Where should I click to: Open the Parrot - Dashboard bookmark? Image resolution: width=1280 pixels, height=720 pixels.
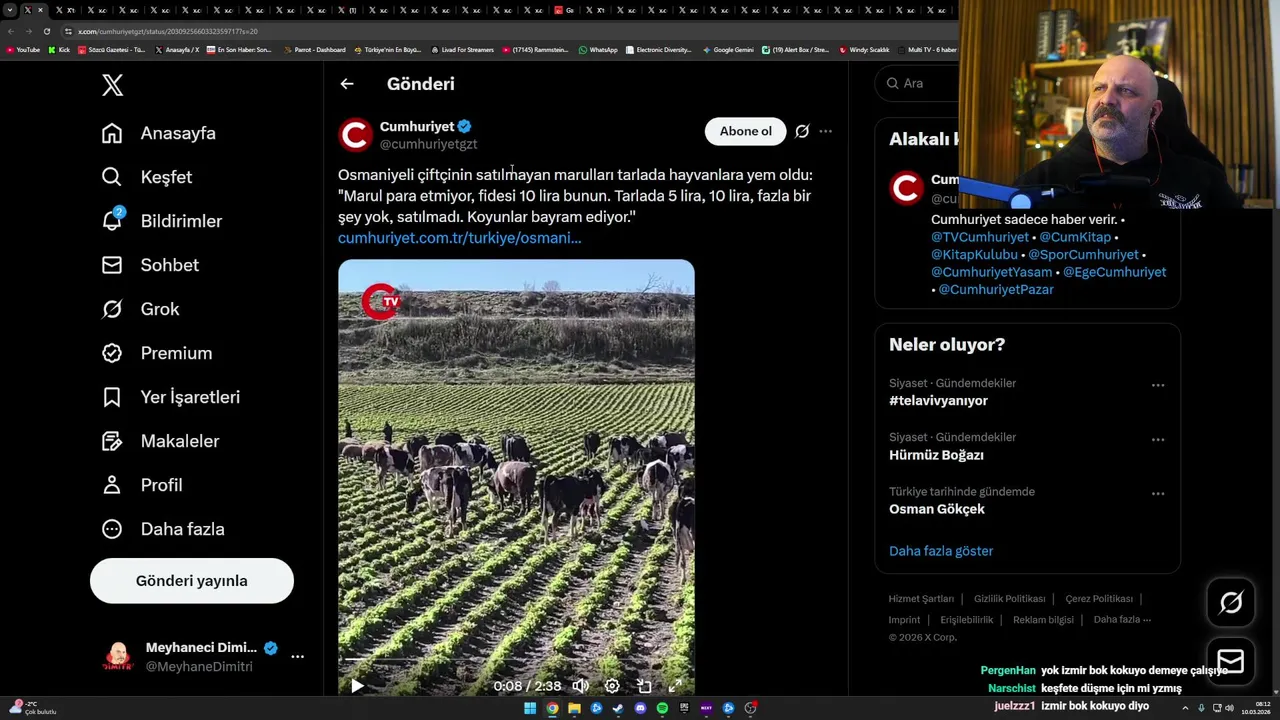314,50
